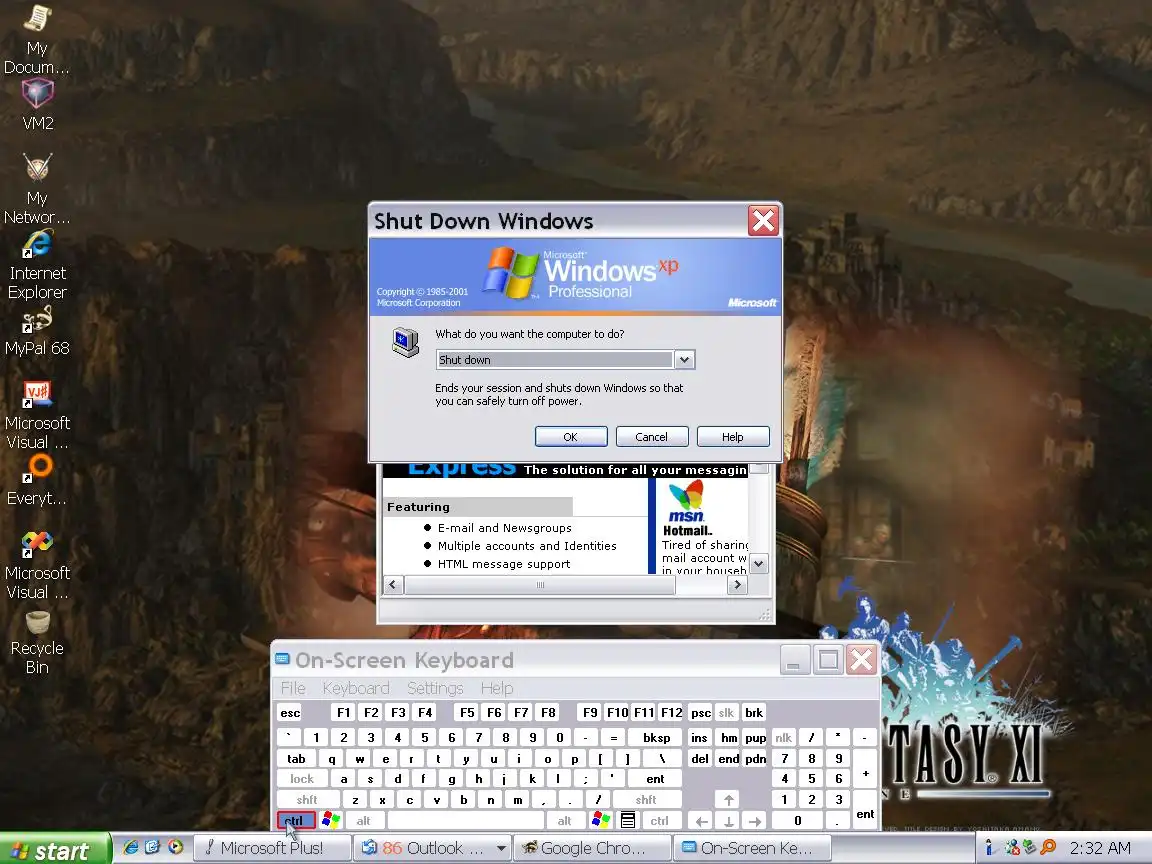
Task: Toggle the left ctrl key on keyboard
Action: pyautogui.click(x=296, y=821)
